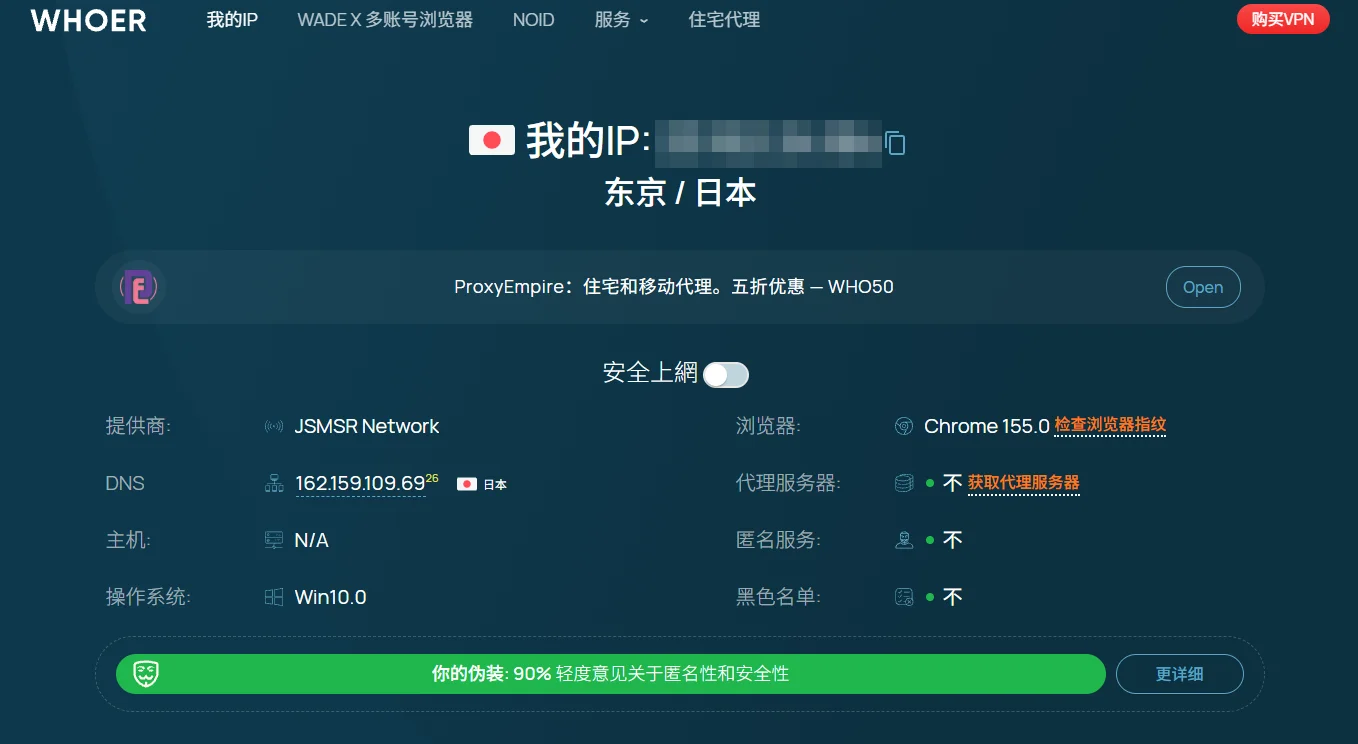Image resolution: width=1358 pixels, height=744 pixels.
Task: Click the anonymizer person icon in 匿名服务 row
Action: (904, 541)
